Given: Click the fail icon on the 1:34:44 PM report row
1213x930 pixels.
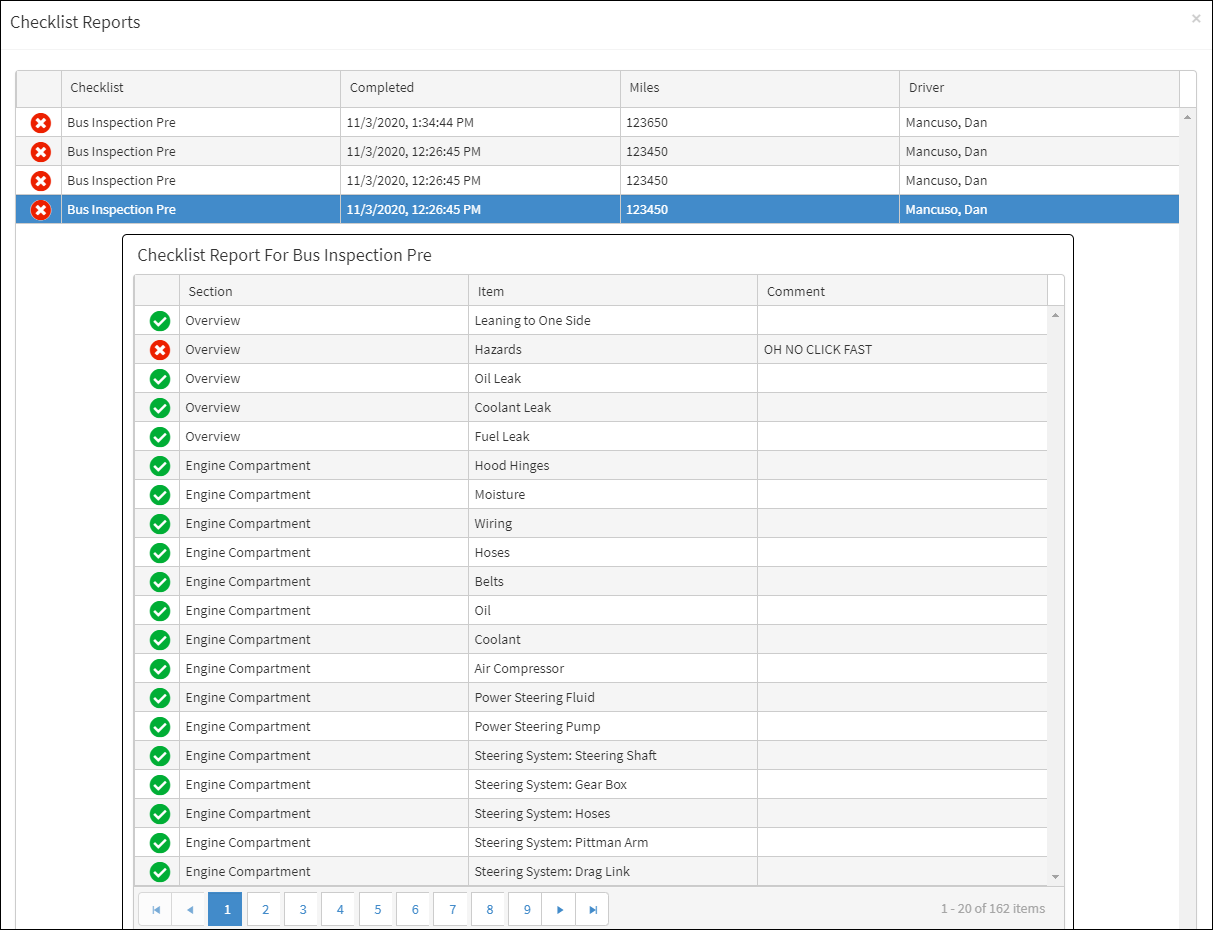Looking at the screenshot, I should point(40,123).
